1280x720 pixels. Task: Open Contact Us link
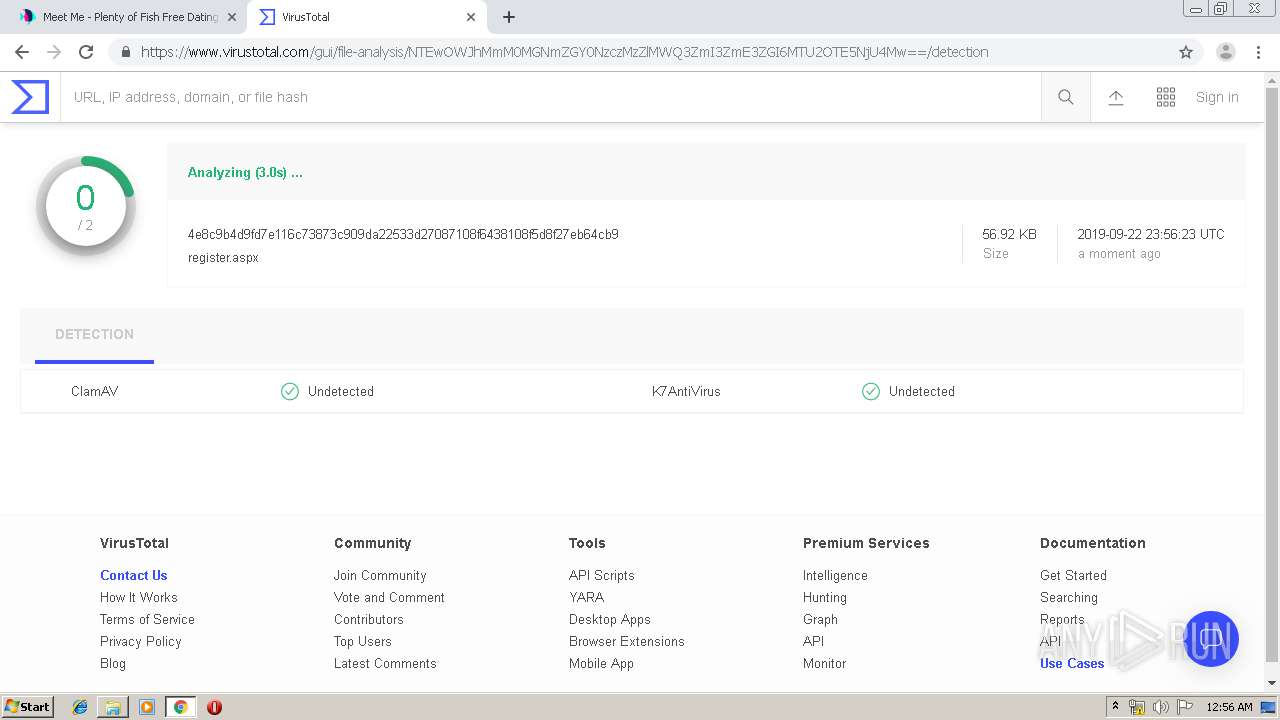pos(133,575)
